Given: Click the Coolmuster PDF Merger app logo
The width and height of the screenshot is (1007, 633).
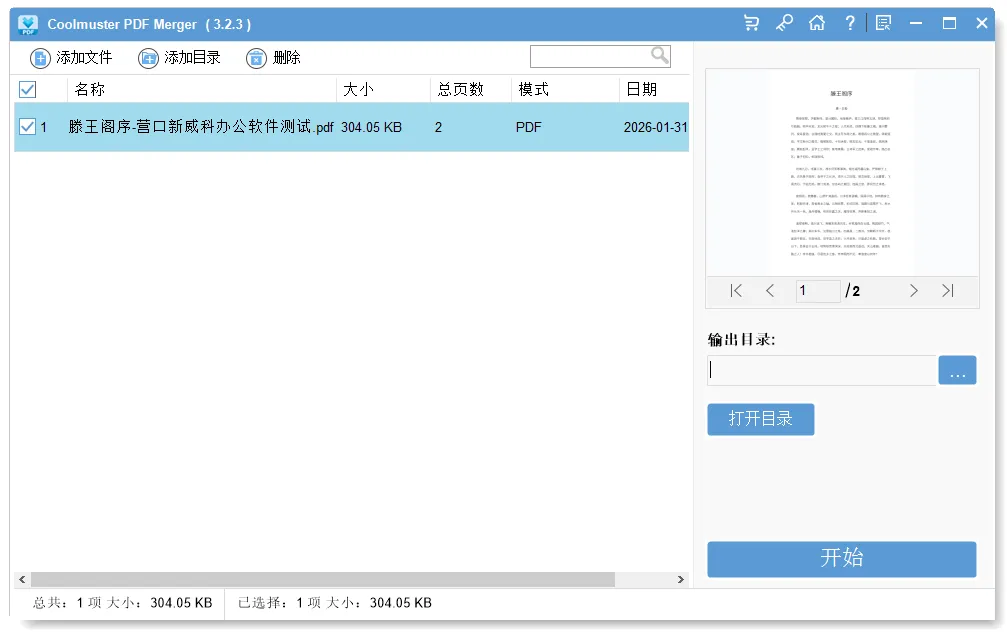Looking at the screenshot, I should coord(28,24).
